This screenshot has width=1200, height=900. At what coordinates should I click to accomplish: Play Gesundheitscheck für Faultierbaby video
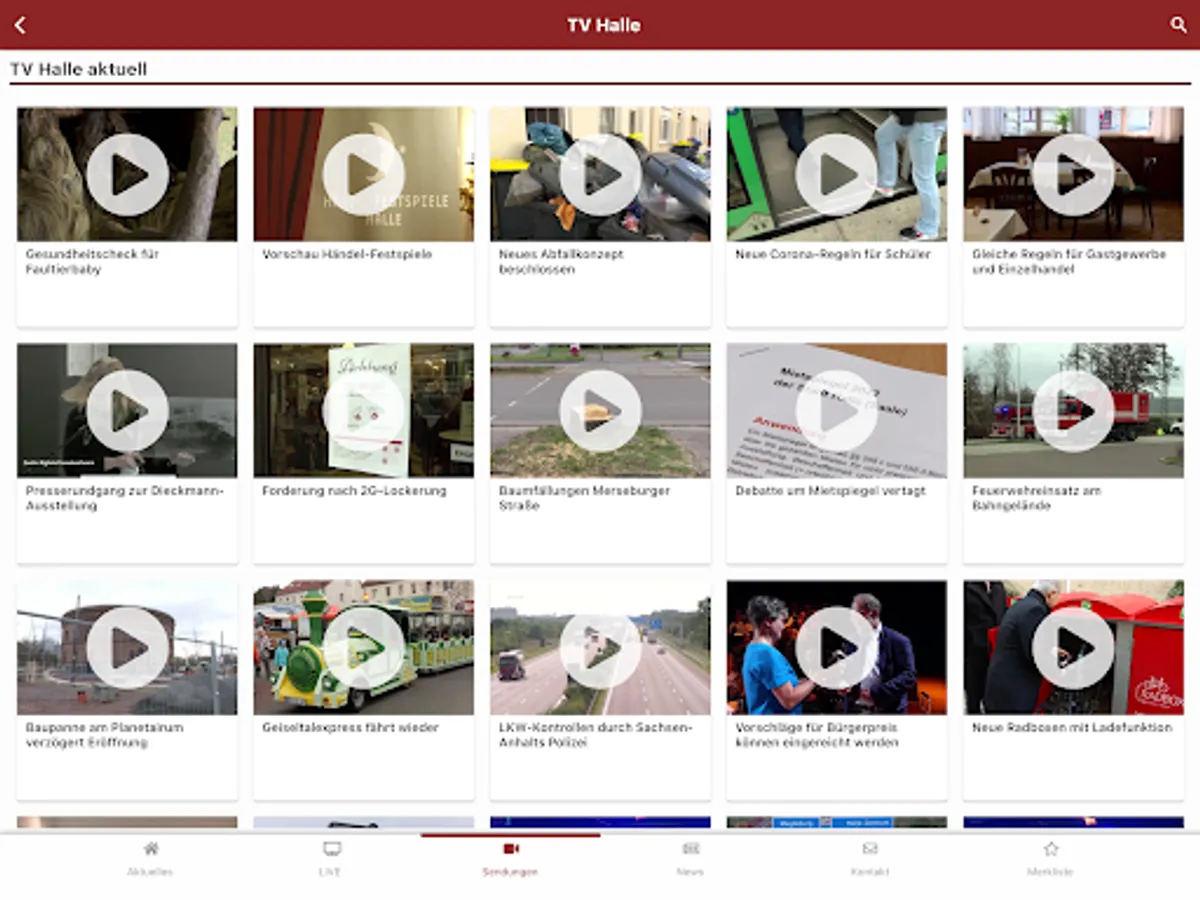[127, 174]
